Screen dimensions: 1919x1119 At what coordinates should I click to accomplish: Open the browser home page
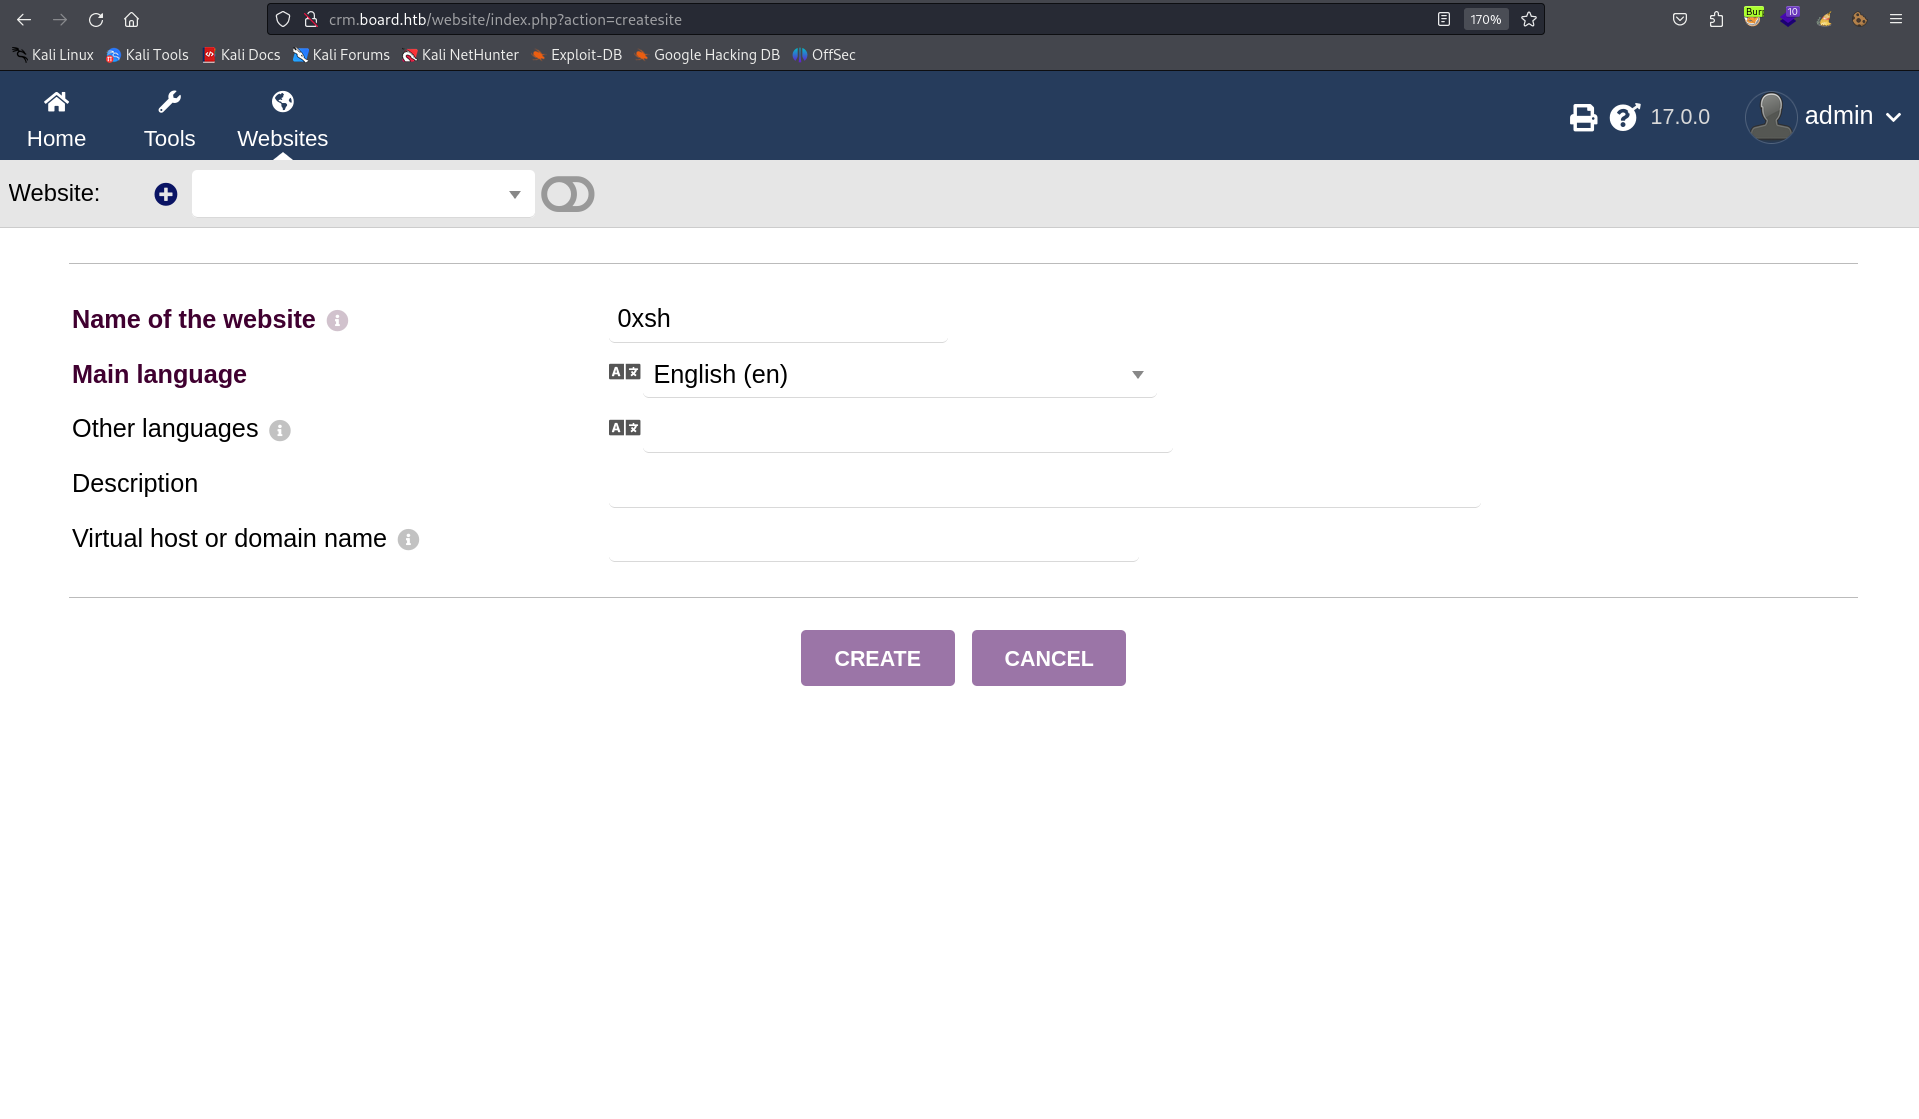click(131, 19)
